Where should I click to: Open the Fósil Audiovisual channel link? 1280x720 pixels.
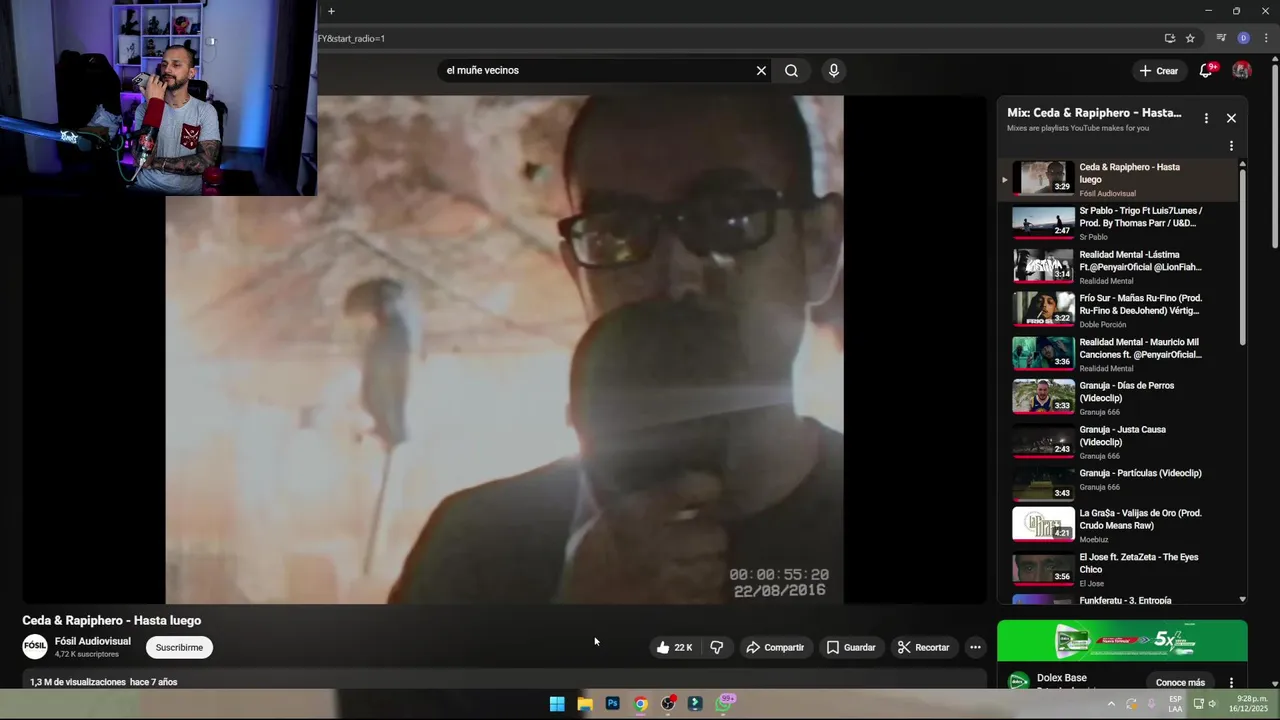tap(93, 641)
